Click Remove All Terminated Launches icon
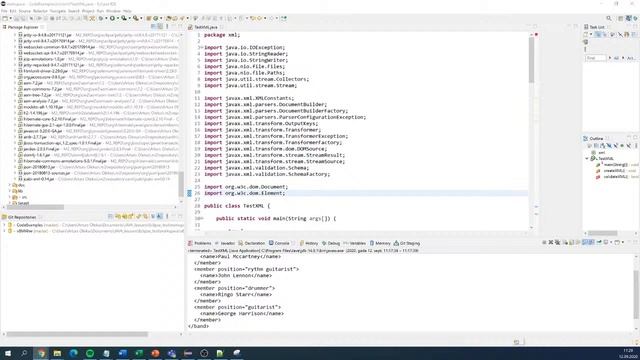The height and width of the screenshot is (360, 640). click(x=558, y=242)
